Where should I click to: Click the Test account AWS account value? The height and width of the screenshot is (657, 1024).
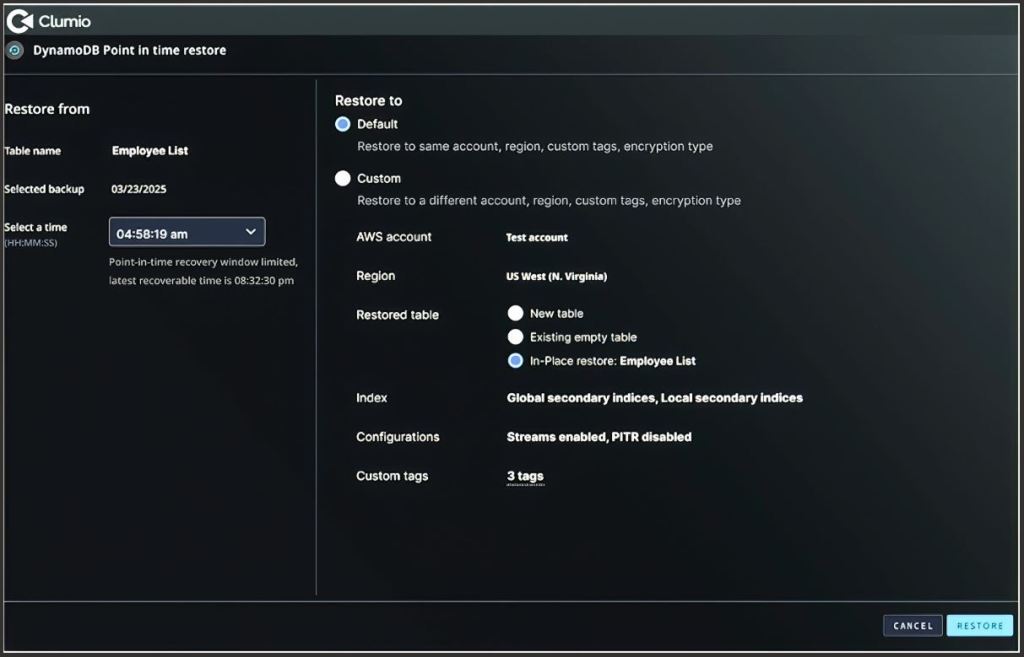click(537, 238)
